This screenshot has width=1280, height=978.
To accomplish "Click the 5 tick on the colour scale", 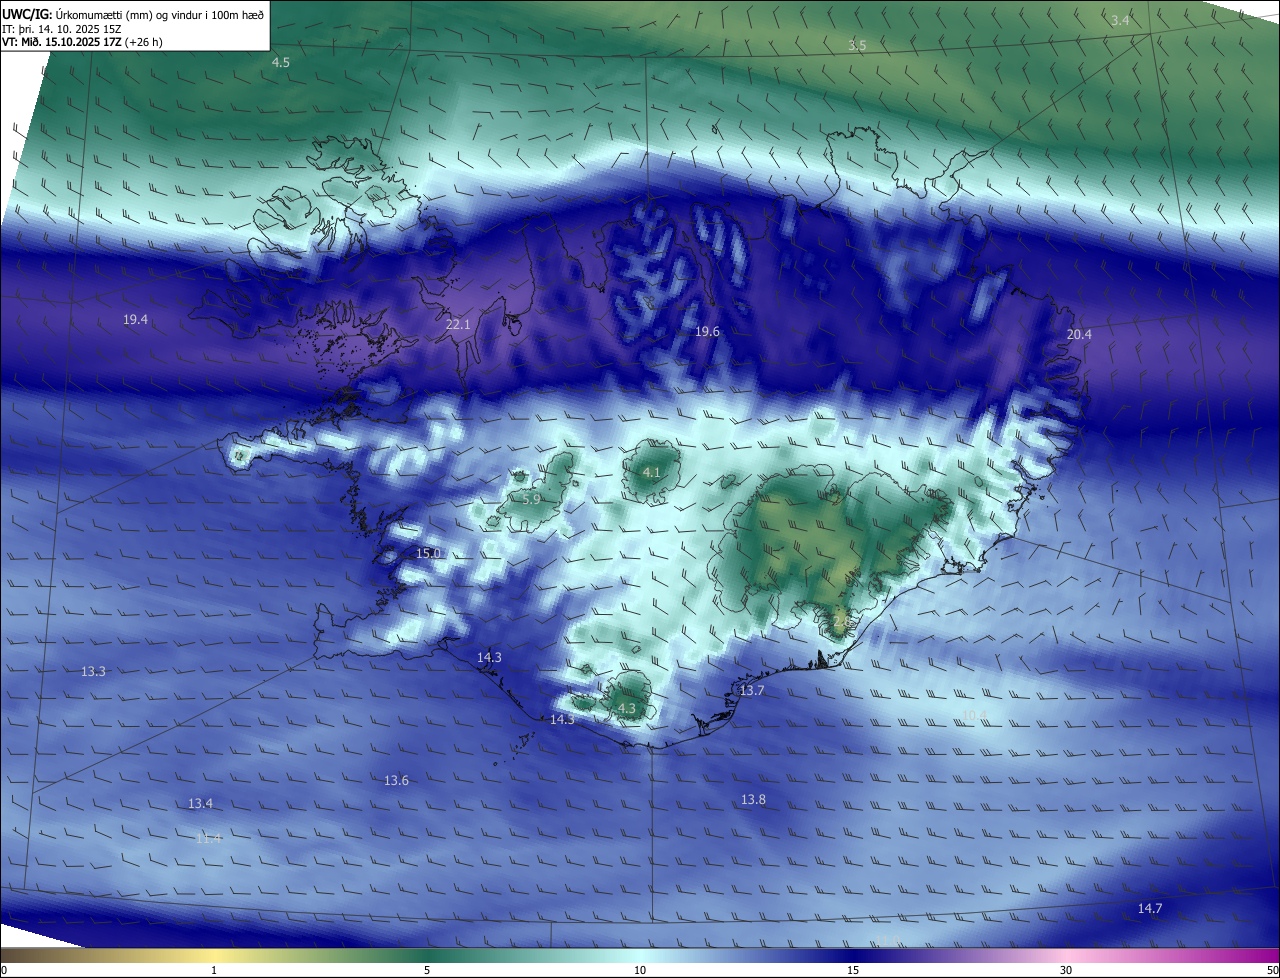I will 427,970.
